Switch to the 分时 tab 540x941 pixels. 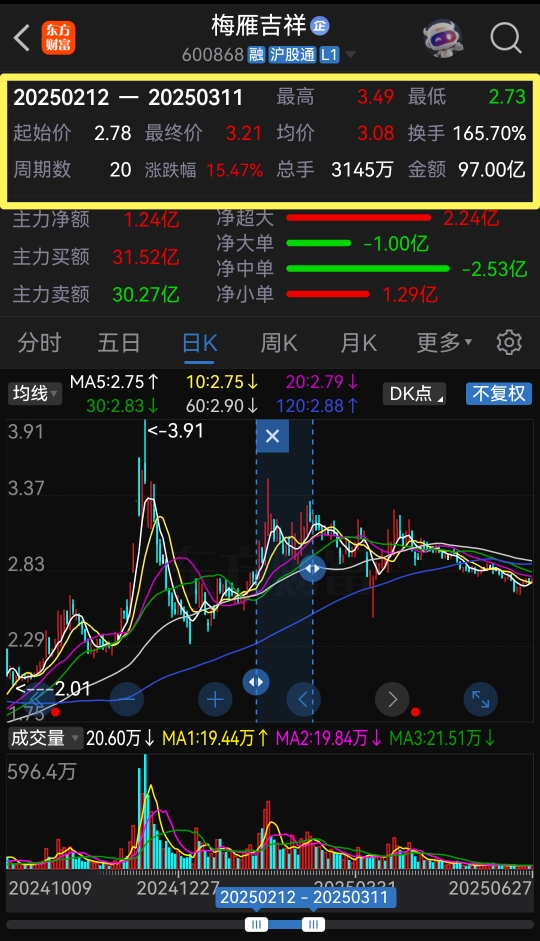(x=39, y=343)
